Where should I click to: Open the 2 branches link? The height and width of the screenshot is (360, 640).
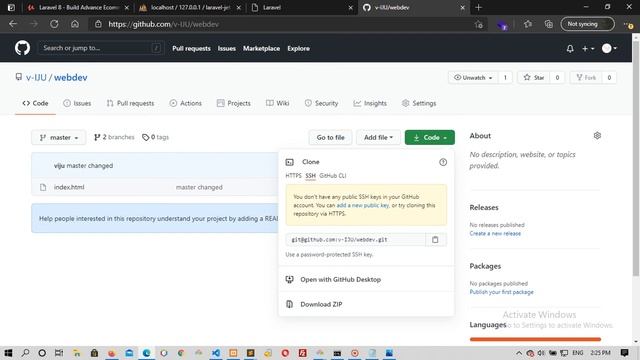(x=114, y=137)
